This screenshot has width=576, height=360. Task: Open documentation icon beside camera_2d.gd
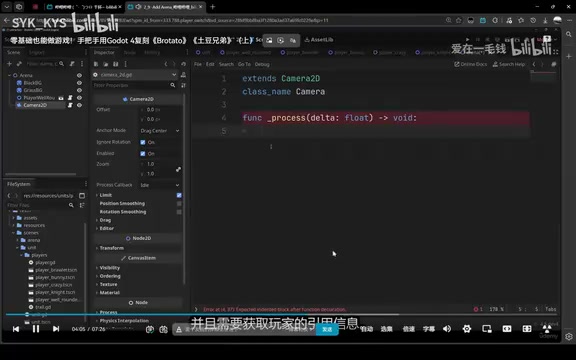tap(183, 75)
